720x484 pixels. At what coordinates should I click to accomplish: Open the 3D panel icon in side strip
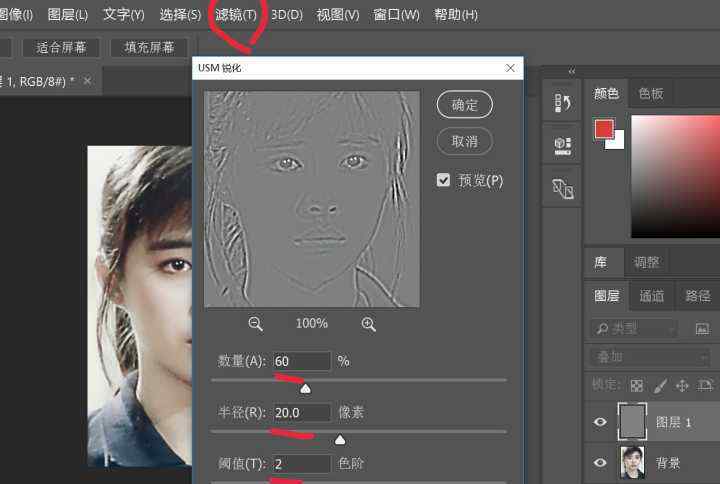click(562, 145)
